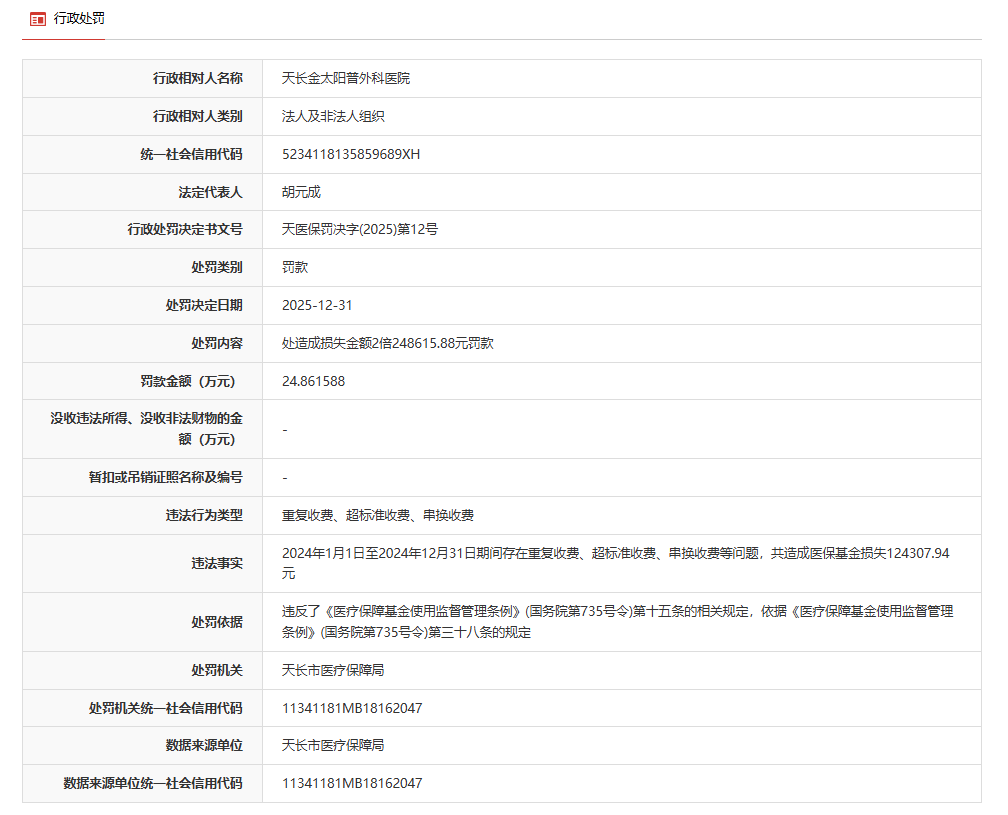Select the 数据来源单位统一社会信用代码 code value
The height and width of the screenshot is (815, 1008).
[x=352, y=783]
